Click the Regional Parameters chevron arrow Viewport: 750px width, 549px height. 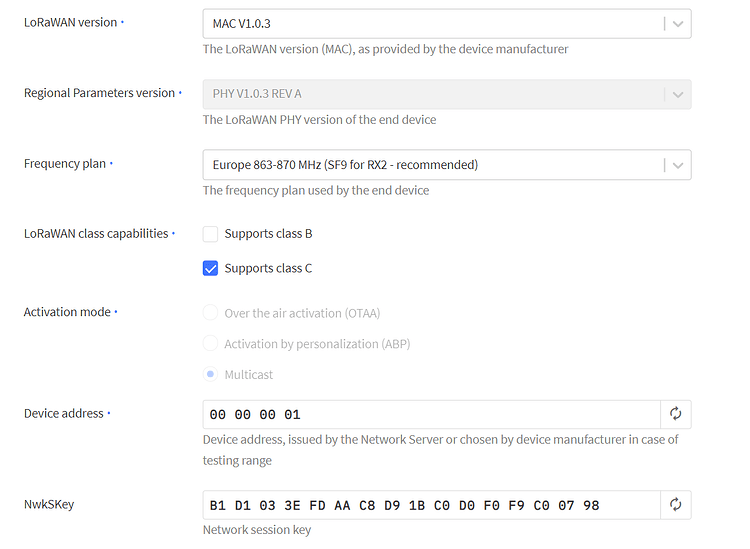click(678, 95)
